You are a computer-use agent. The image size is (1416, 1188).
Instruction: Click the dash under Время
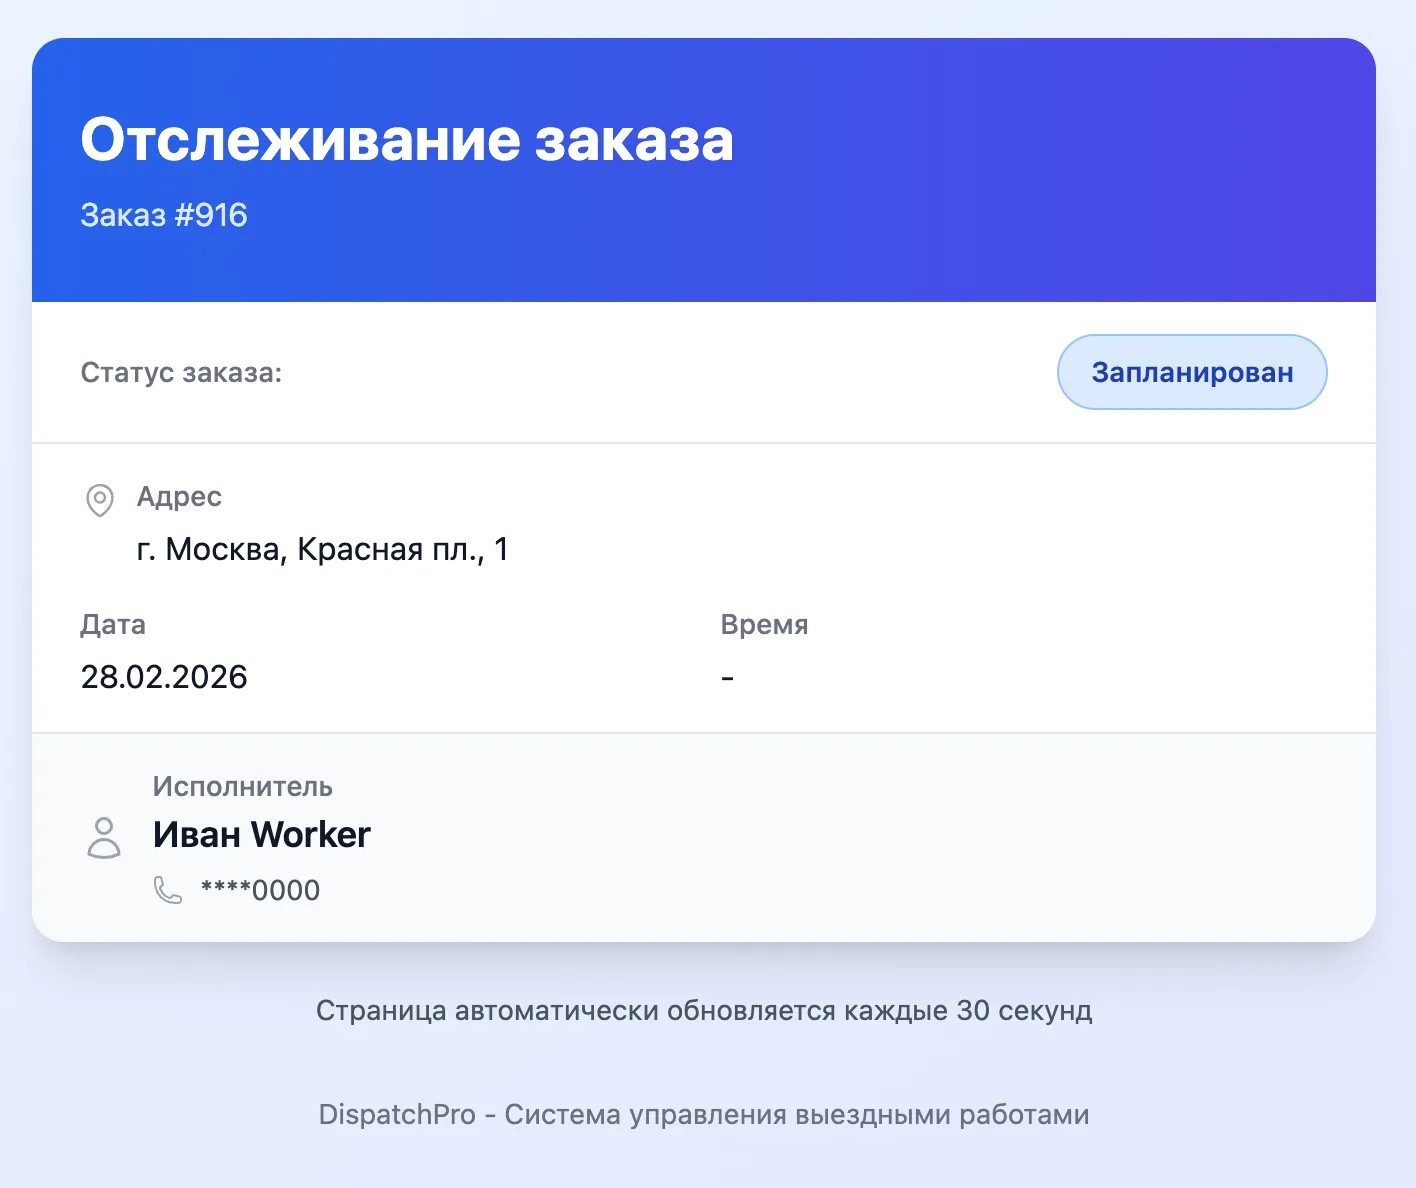point(728,677)
